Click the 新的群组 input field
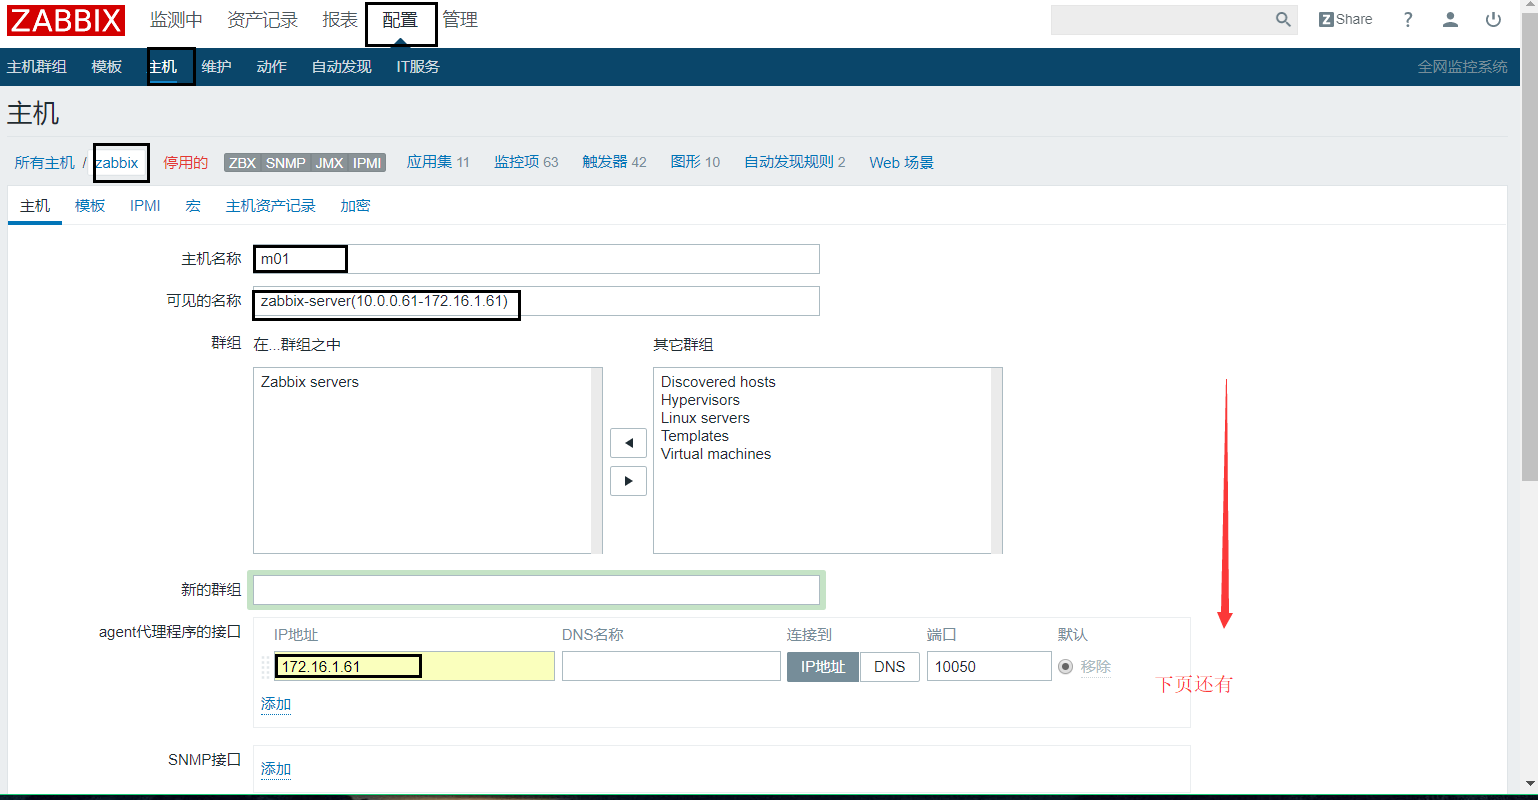This screenshot has height=800, width=1538. click(x=536, y=590)
